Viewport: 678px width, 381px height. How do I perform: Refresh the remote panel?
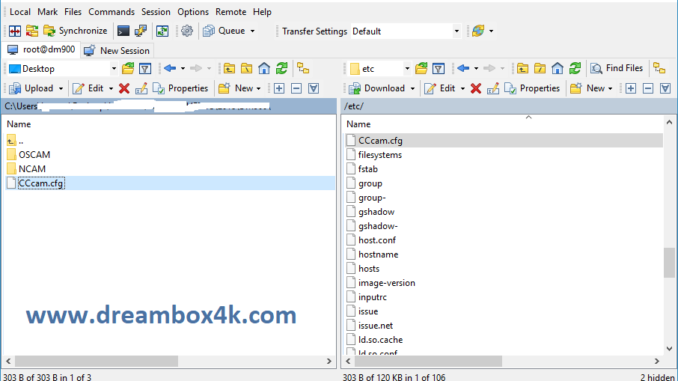pyautogui.click(x=575, y=68)
